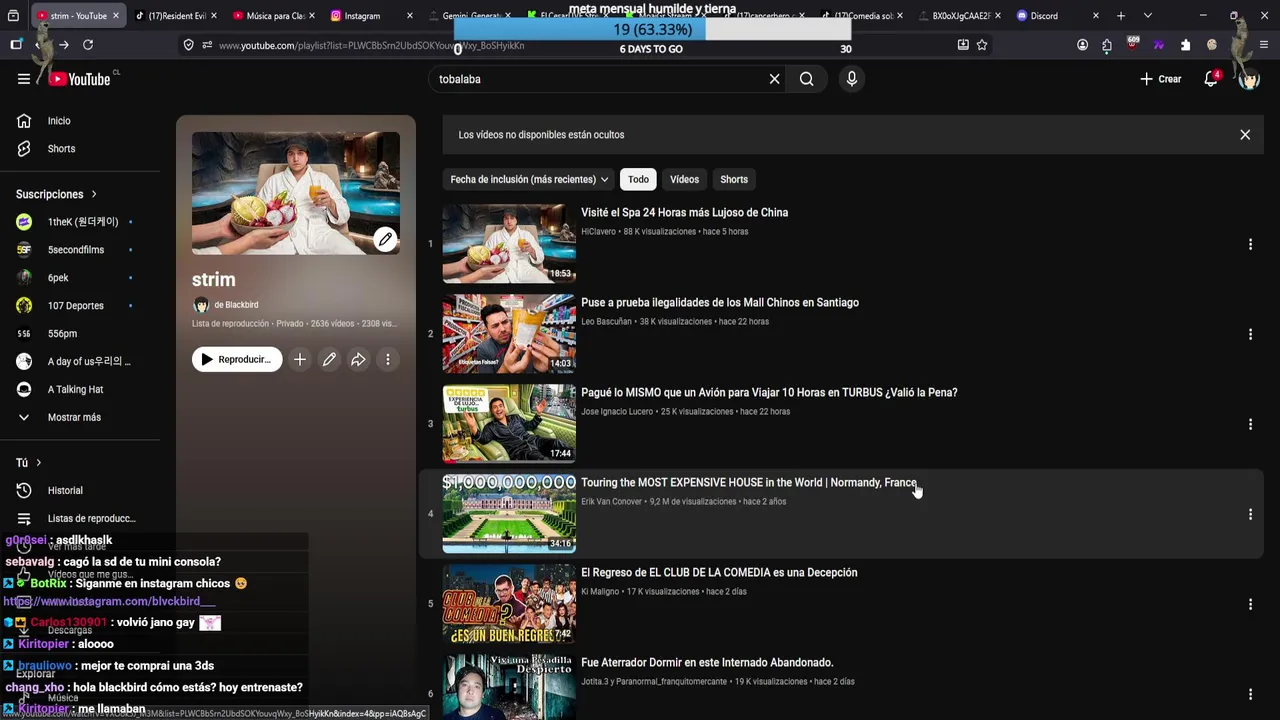1280x720 pixels.
Task: Open the browser application menu
Action: pyautogui.click(x=1264, y=45)
